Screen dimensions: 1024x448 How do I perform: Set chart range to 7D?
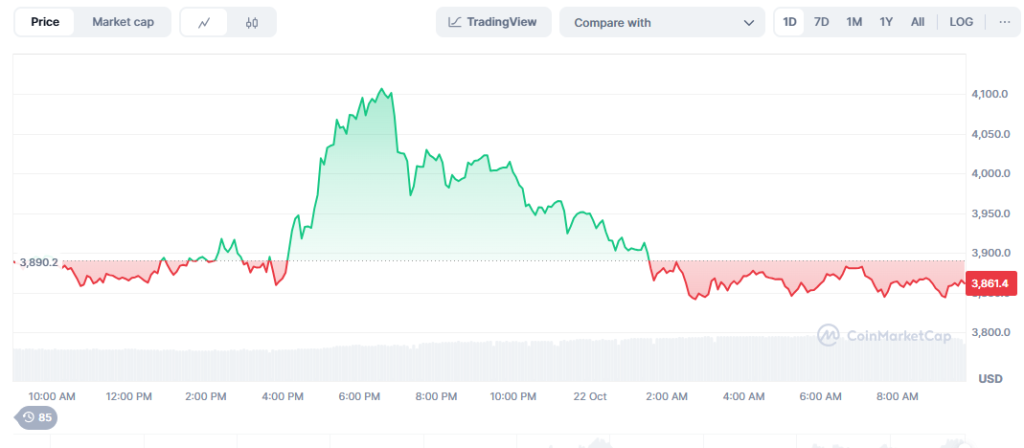click(821, 22)
